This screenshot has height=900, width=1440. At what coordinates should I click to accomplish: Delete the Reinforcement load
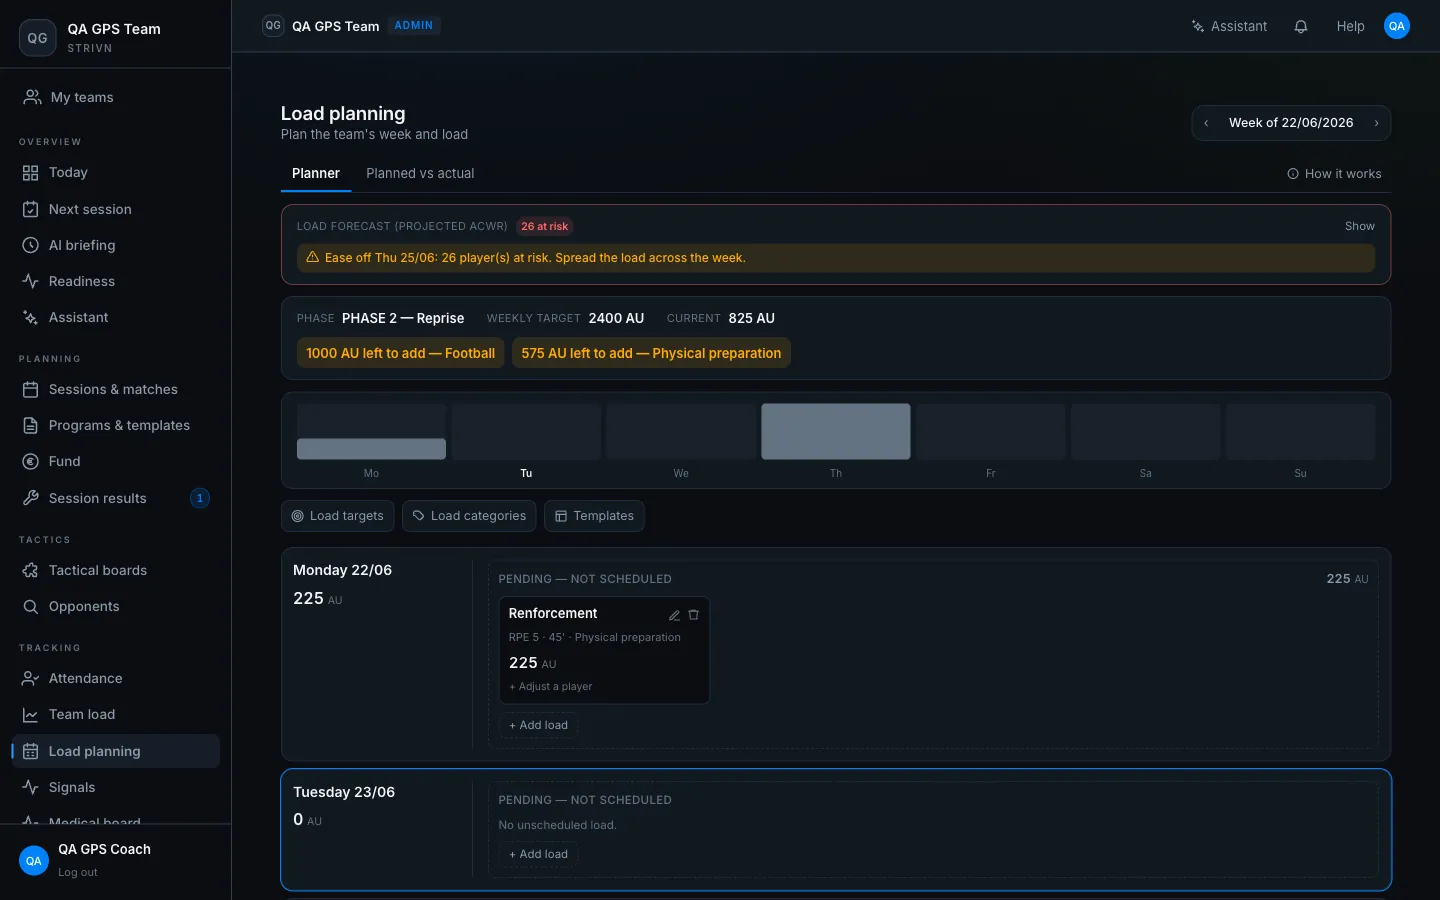pyautogui.click(x=693, y=615)
